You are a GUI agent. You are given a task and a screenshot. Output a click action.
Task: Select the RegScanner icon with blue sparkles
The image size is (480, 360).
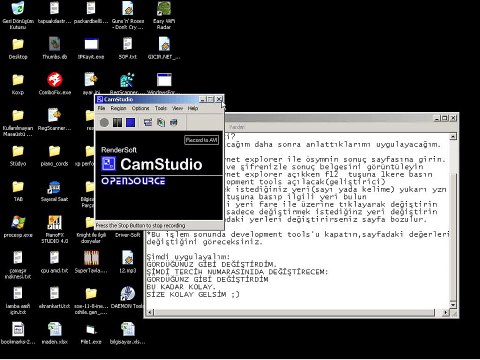point(127,80)
